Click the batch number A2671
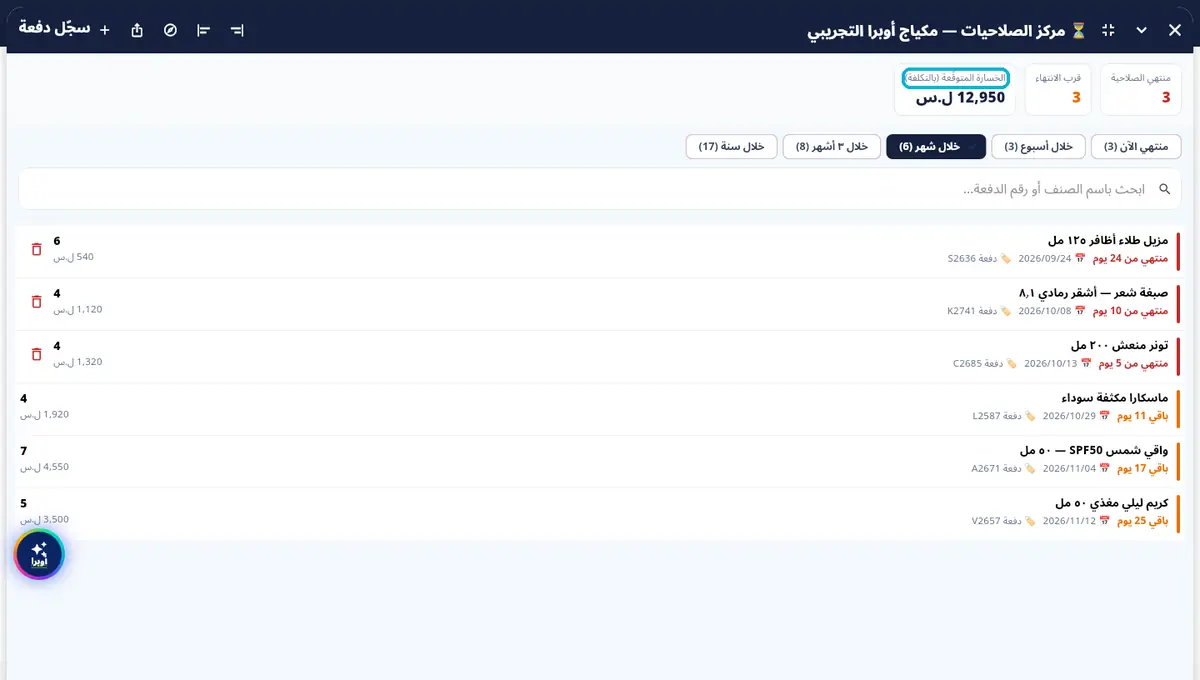 (984, 467)
